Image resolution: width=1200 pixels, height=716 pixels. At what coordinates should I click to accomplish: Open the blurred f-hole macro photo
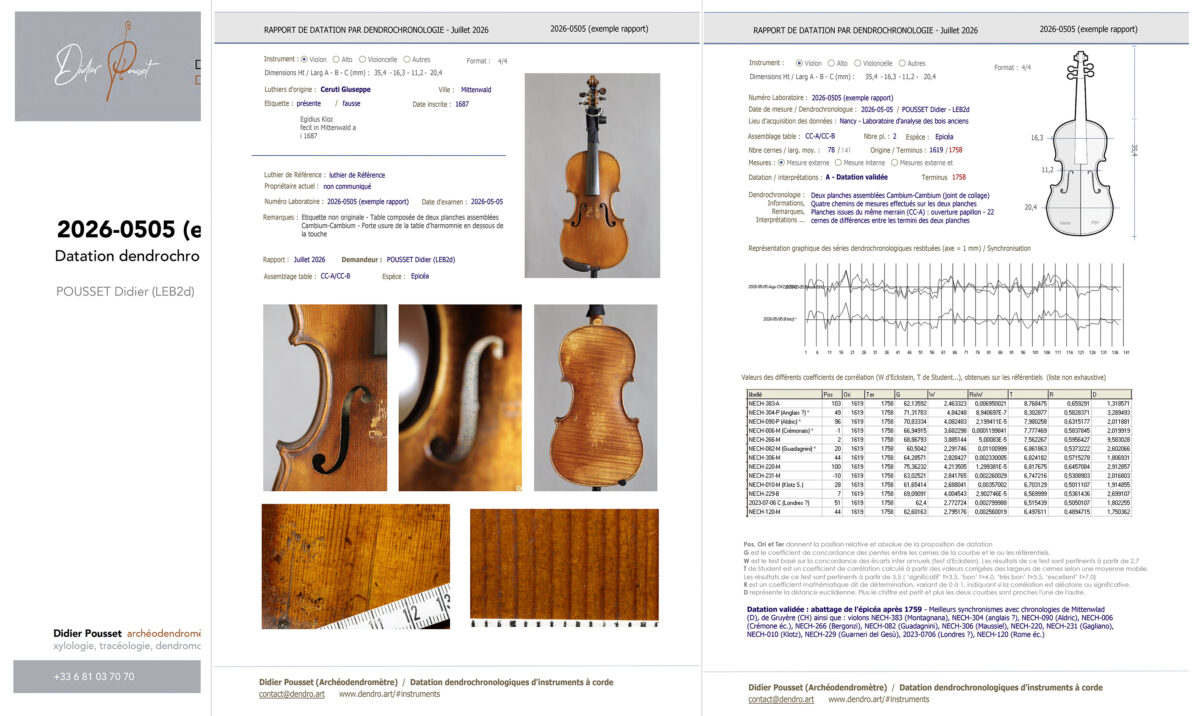[460, 398]
